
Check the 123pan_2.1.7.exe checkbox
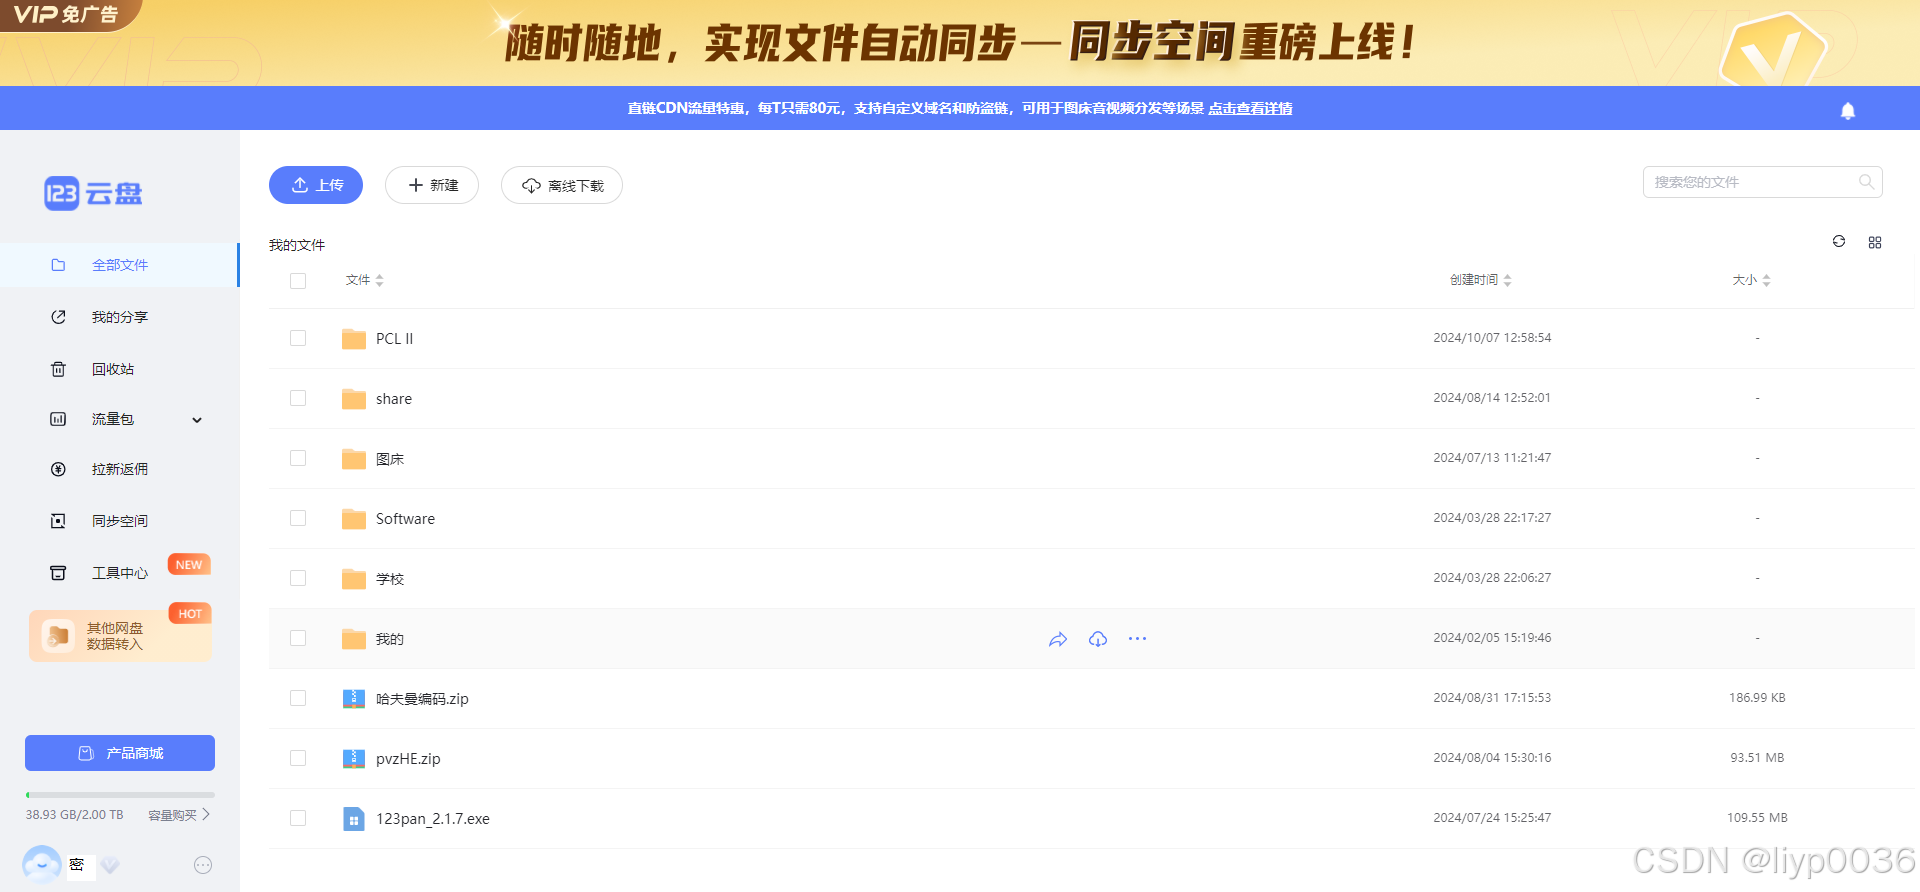(298, 818)
